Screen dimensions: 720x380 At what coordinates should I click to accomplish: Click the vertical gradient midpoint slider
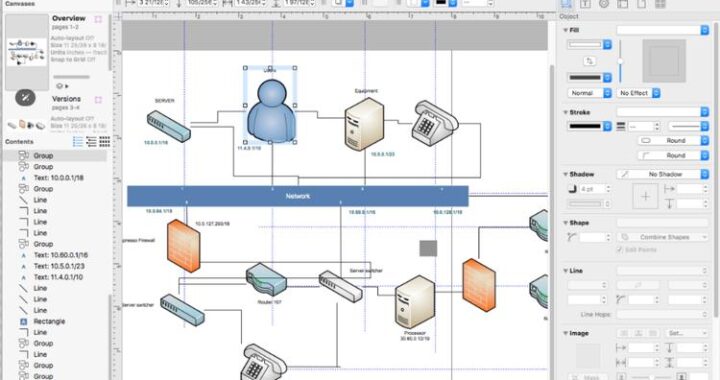[620, 61]
